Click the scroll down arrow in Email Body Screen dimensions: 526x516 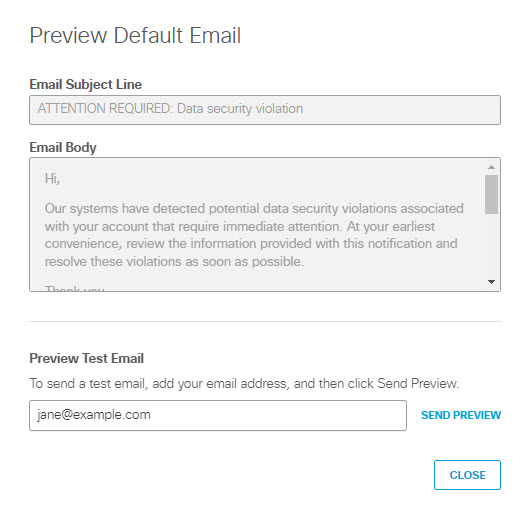491,282
